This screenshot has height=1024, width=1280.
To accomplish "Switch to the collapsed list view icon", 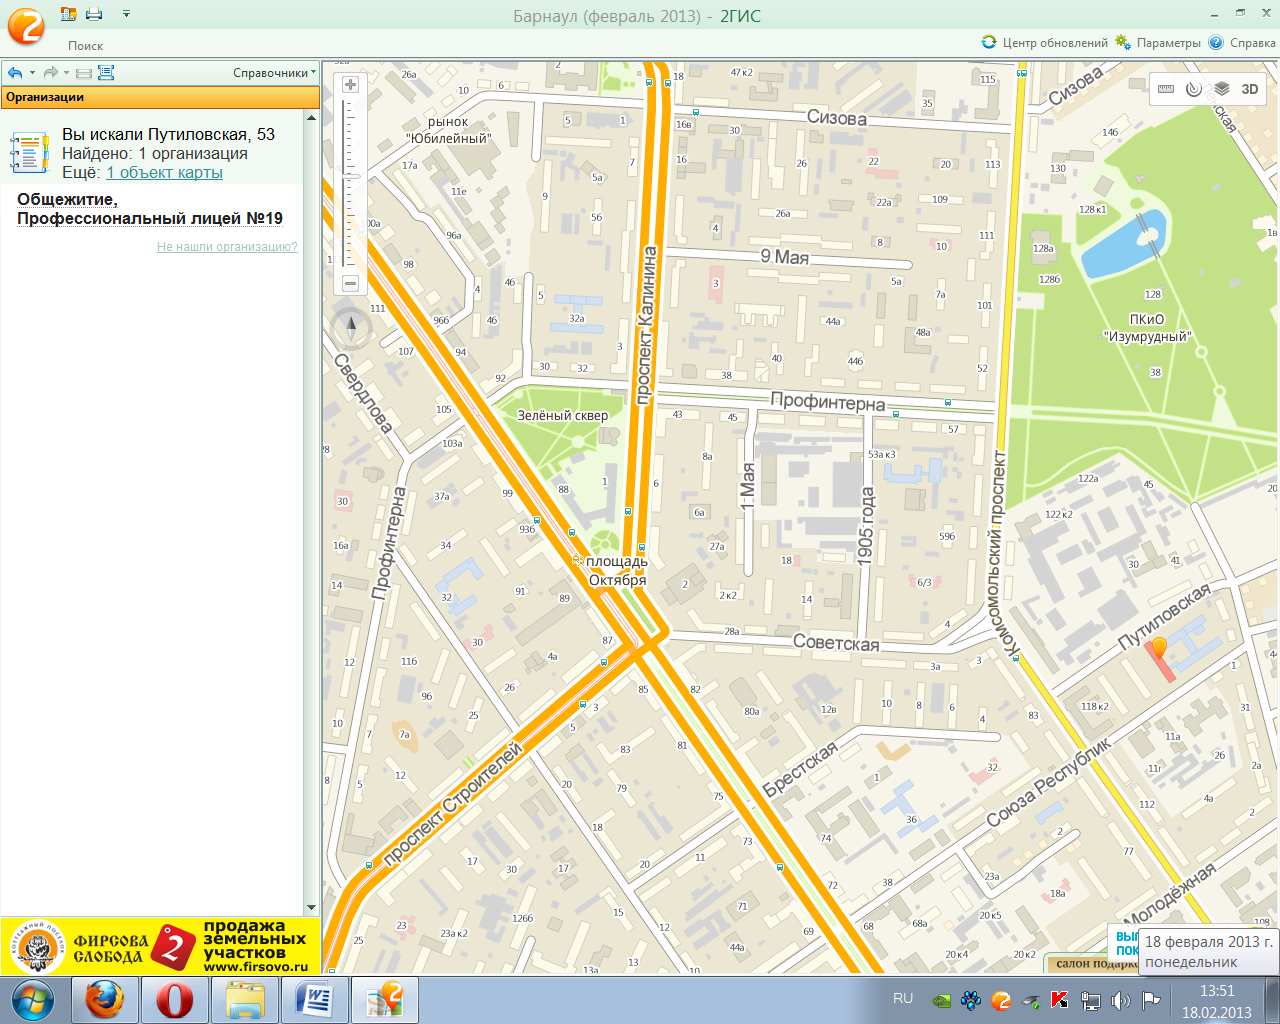I will tap(84, 73).
